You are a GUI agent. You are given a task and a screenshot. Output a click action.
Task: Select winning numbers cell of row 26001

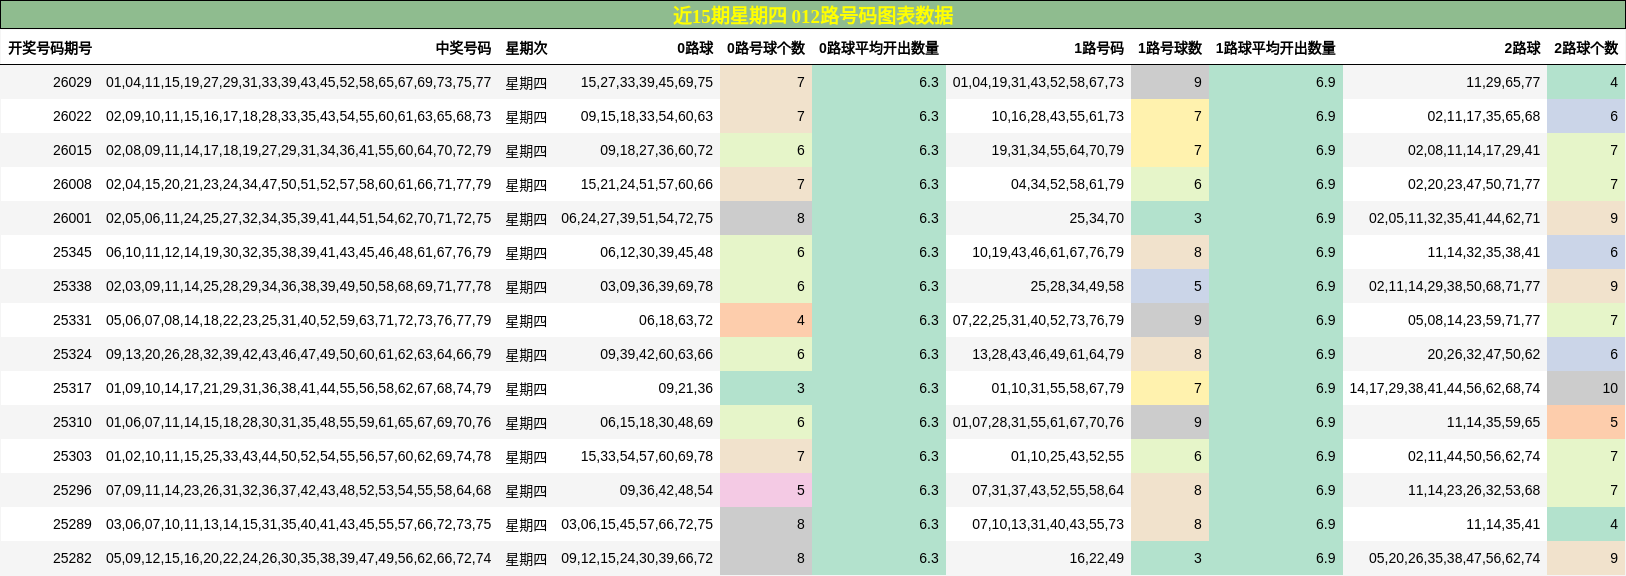(299, 218)
